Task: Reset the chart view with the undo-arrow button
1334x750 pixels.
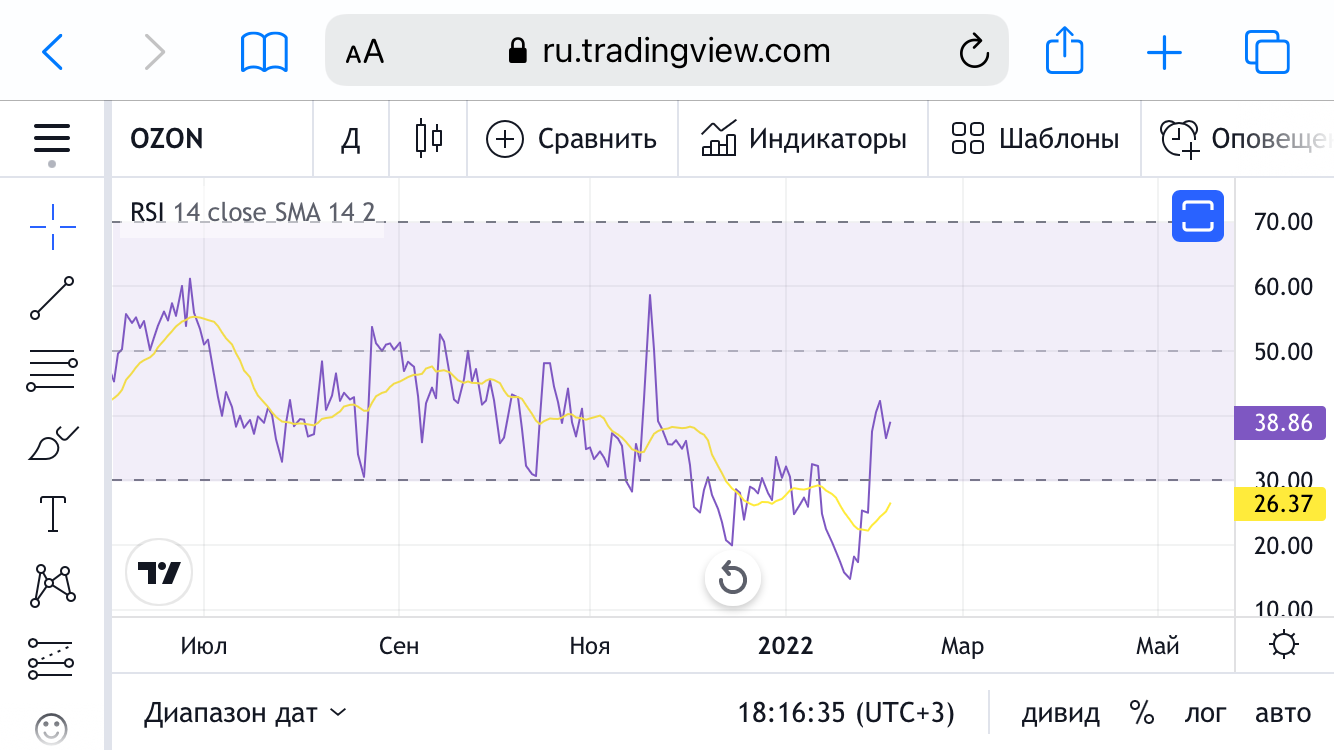Action: (733, 577)
